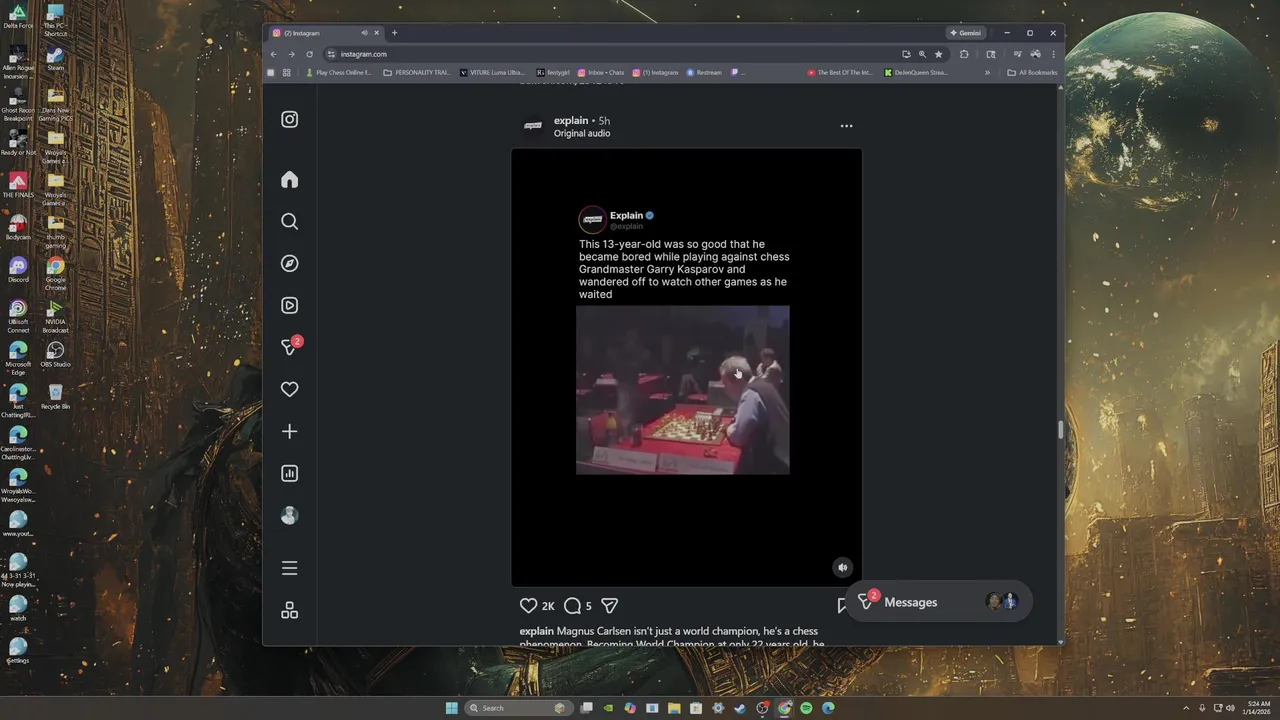Go forward in Chrome history
The width and height of the screenshot is (1280, 720).
tap(291, 54)
